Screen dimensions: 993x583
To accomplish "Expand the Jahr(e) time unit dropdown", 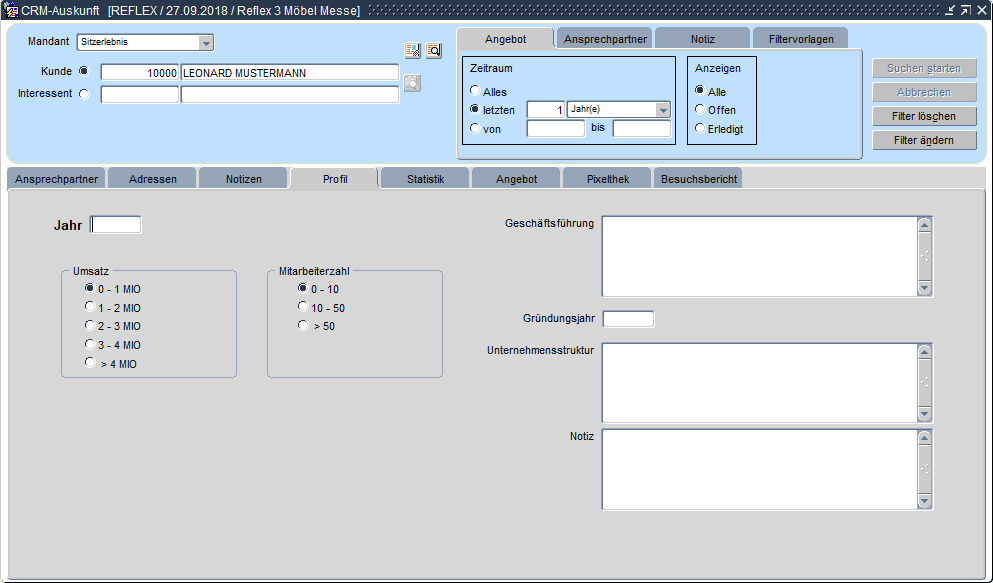I will pos(663,110).
